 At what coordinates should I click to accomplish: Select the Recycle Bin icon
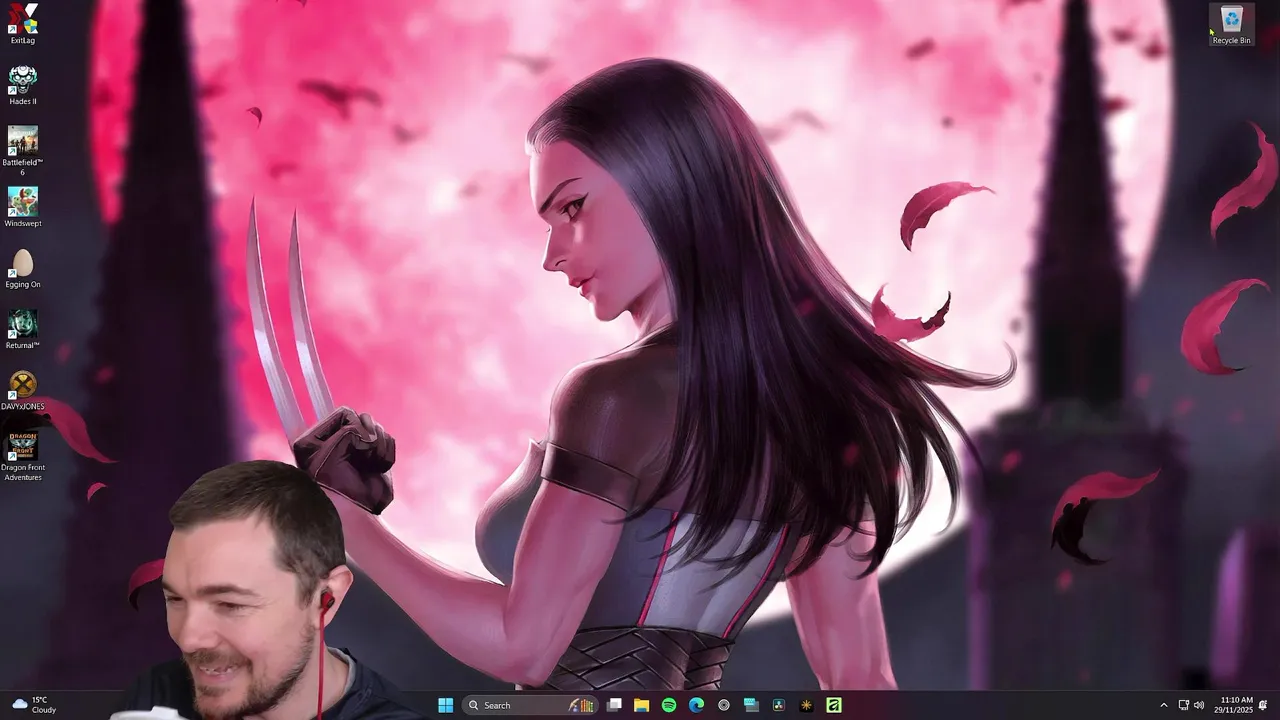[1231, 25]
